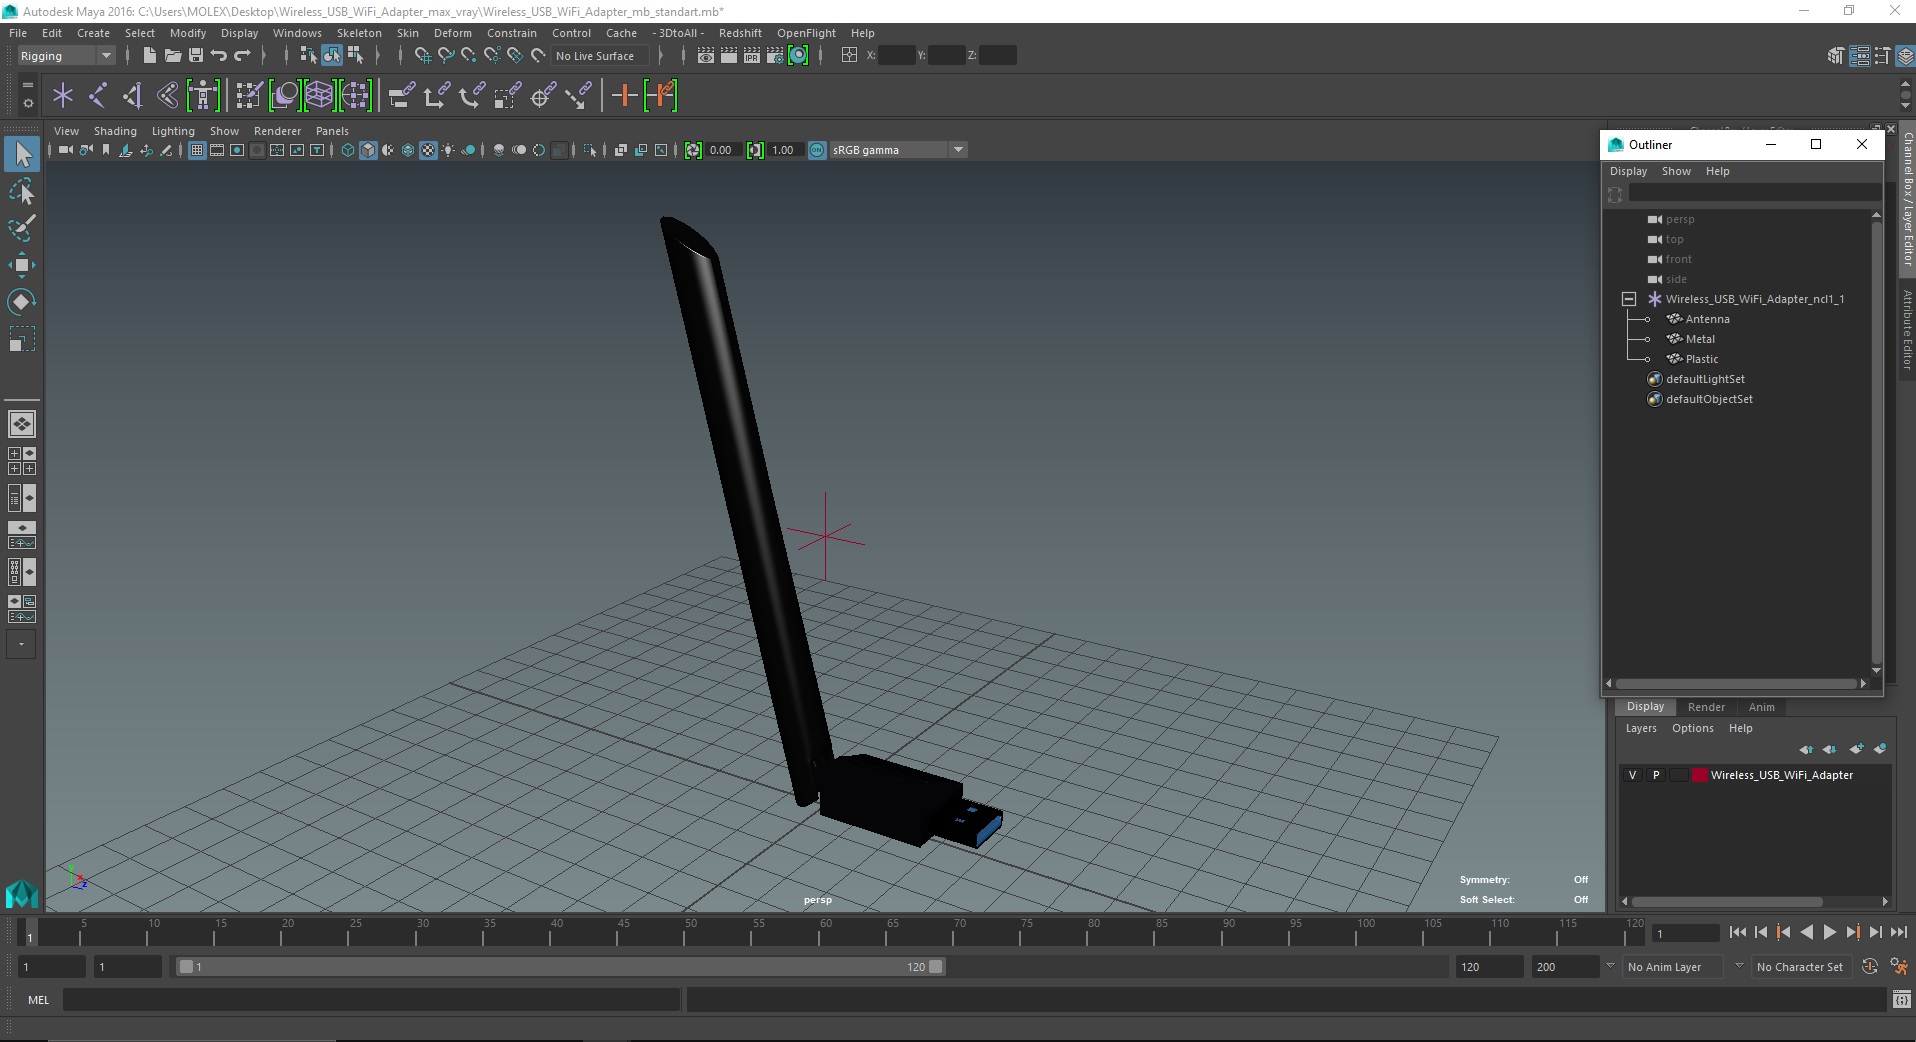This screenshot has width=1916, height=1042.
Task: Open the sRGB gamma dropdown
Action: (898, 150)
